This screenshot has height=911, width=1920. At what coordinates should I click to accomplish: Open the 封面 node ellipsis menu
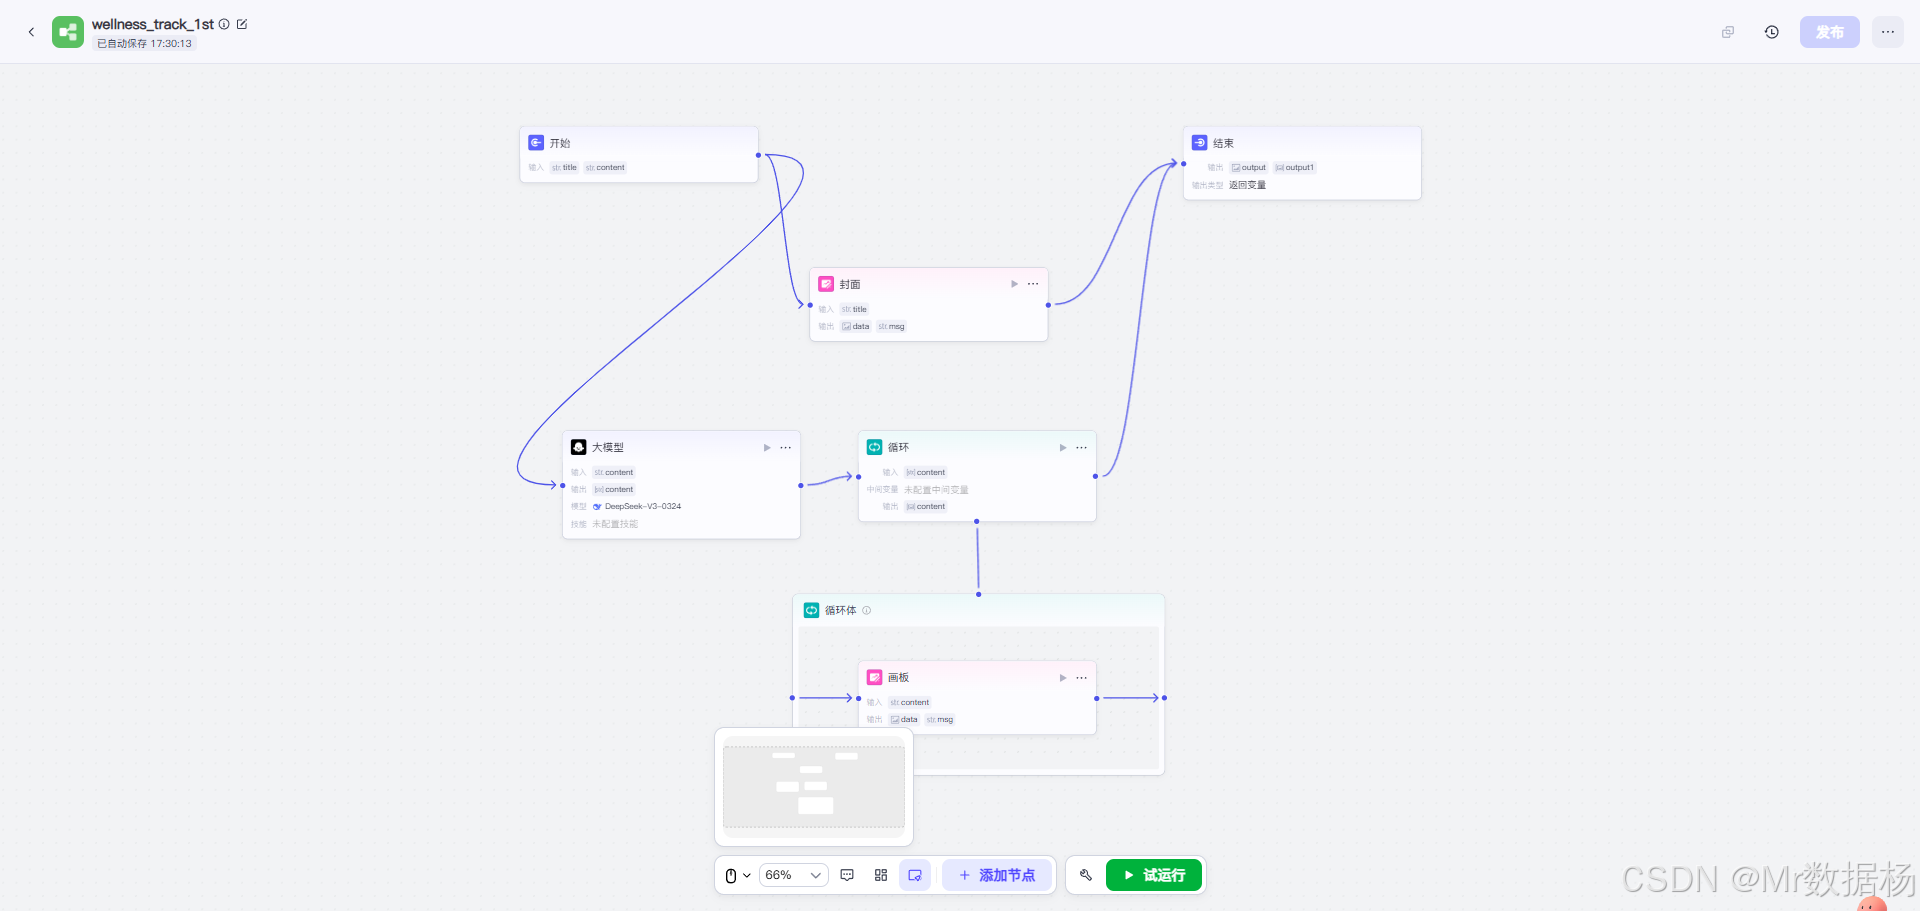[x=1033, y=284]
